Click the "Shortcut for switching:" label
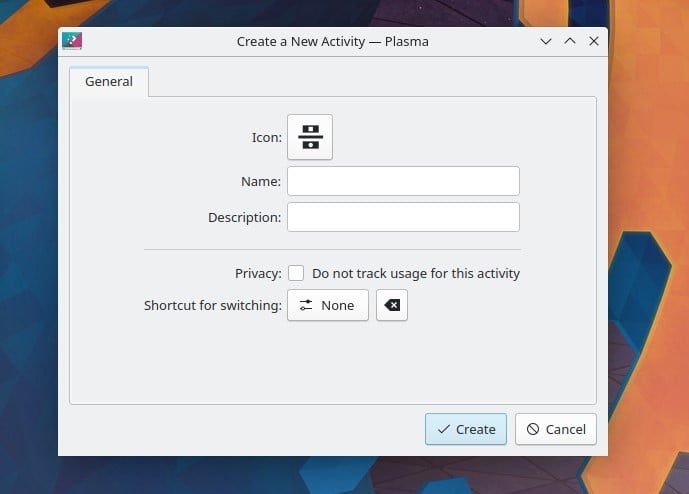Viewport: 689px width, 494px height. (213, 305)
